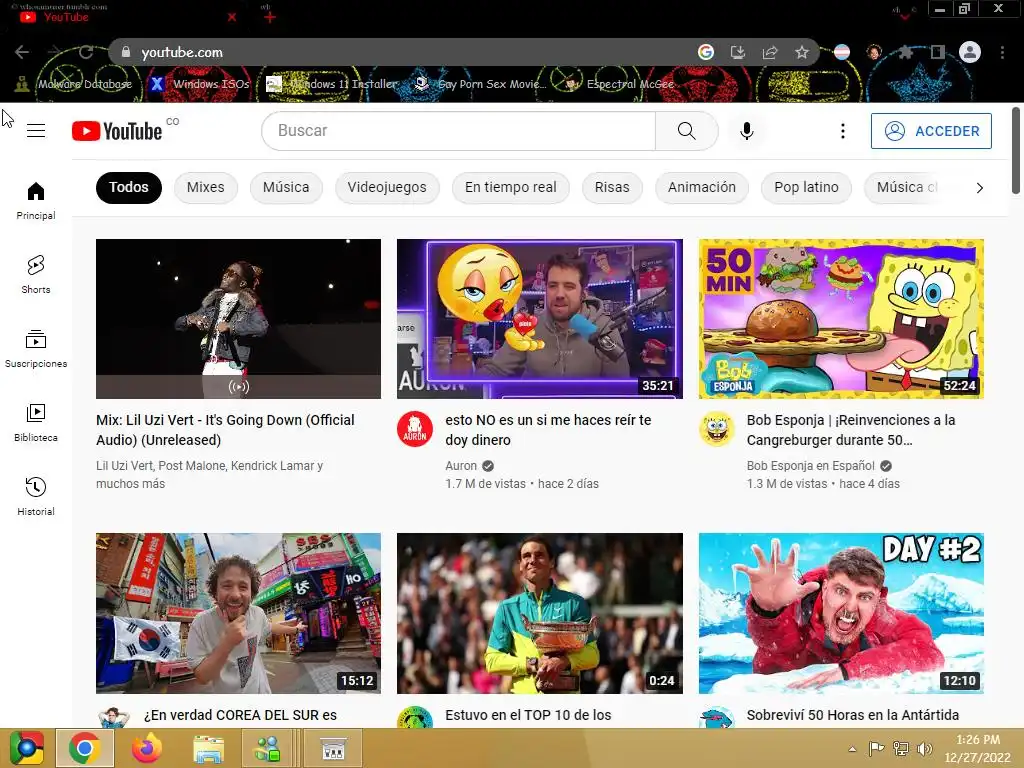Close the YouTube tab
The height and width of the screenshot is (768, 1024).
click(x=232, y=17)
